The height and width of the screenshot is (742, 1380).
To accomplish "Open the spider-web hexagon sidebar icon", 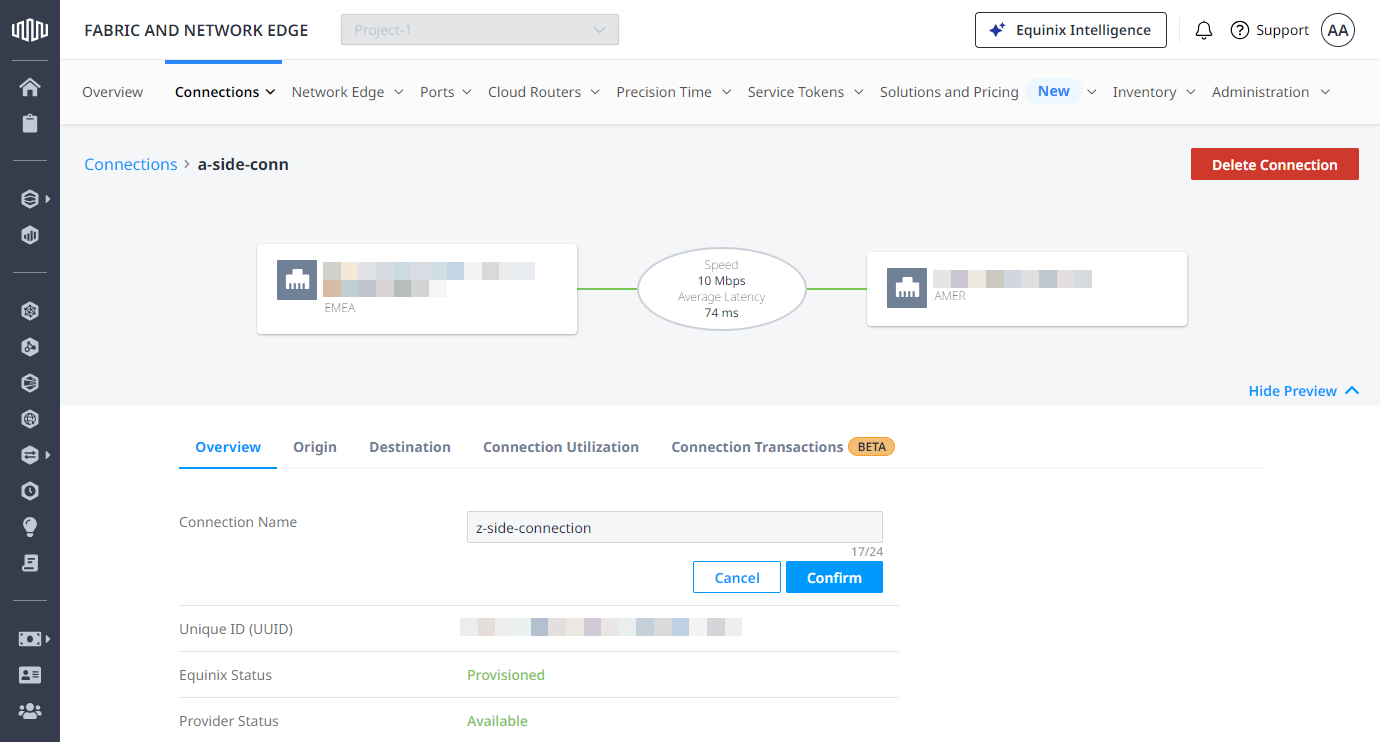I will pos(30,311).
